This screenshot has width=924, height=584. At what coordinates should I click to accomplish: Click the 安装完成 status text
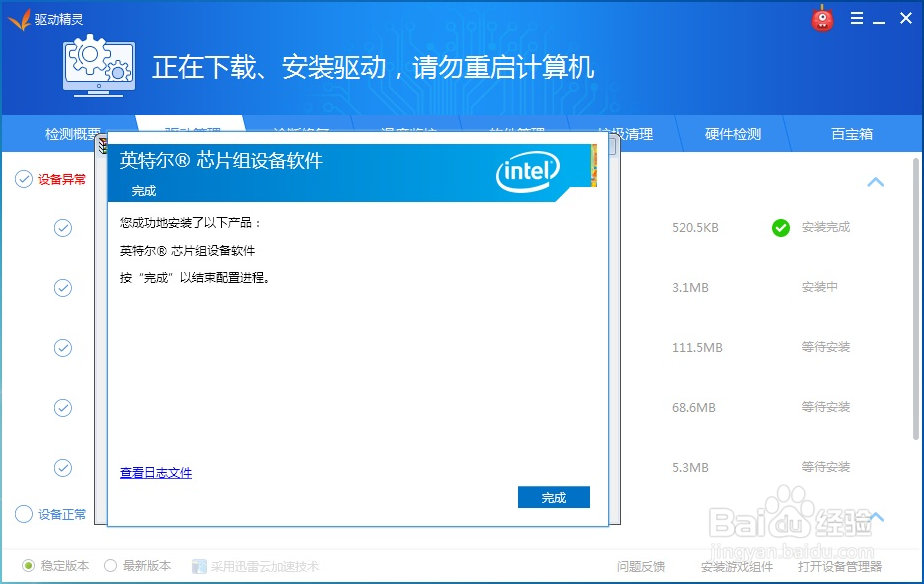(826, 227)
